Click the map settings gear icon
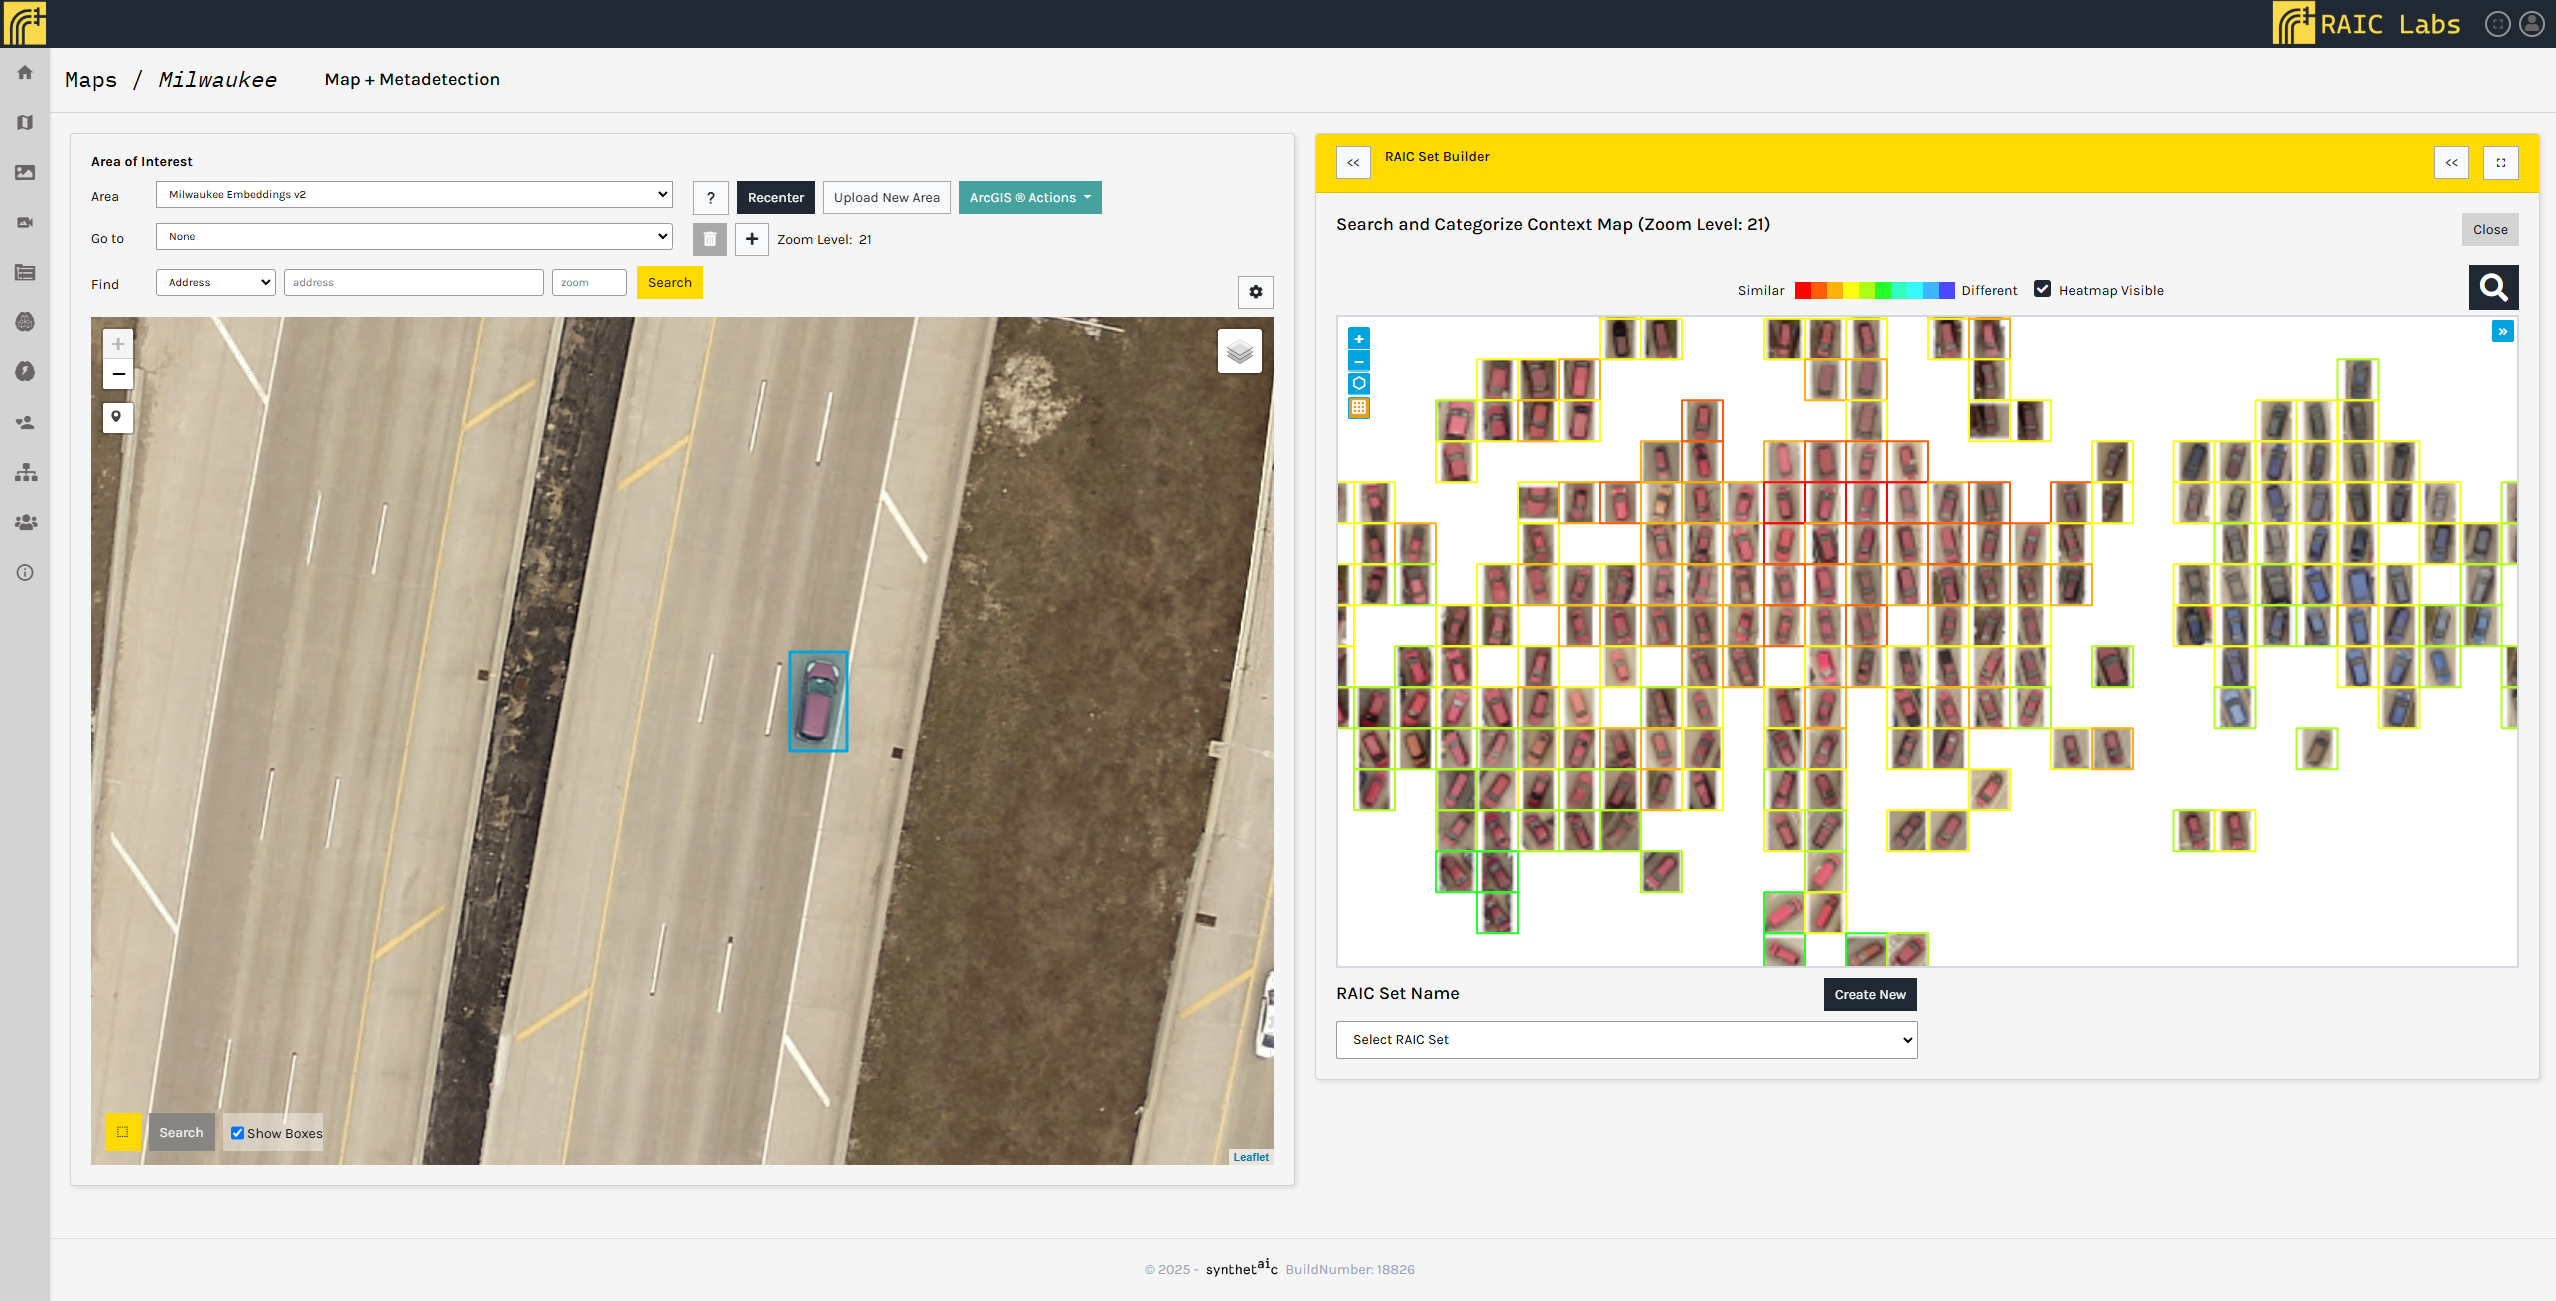2556x1301 pixels. tap(1256, 292)
